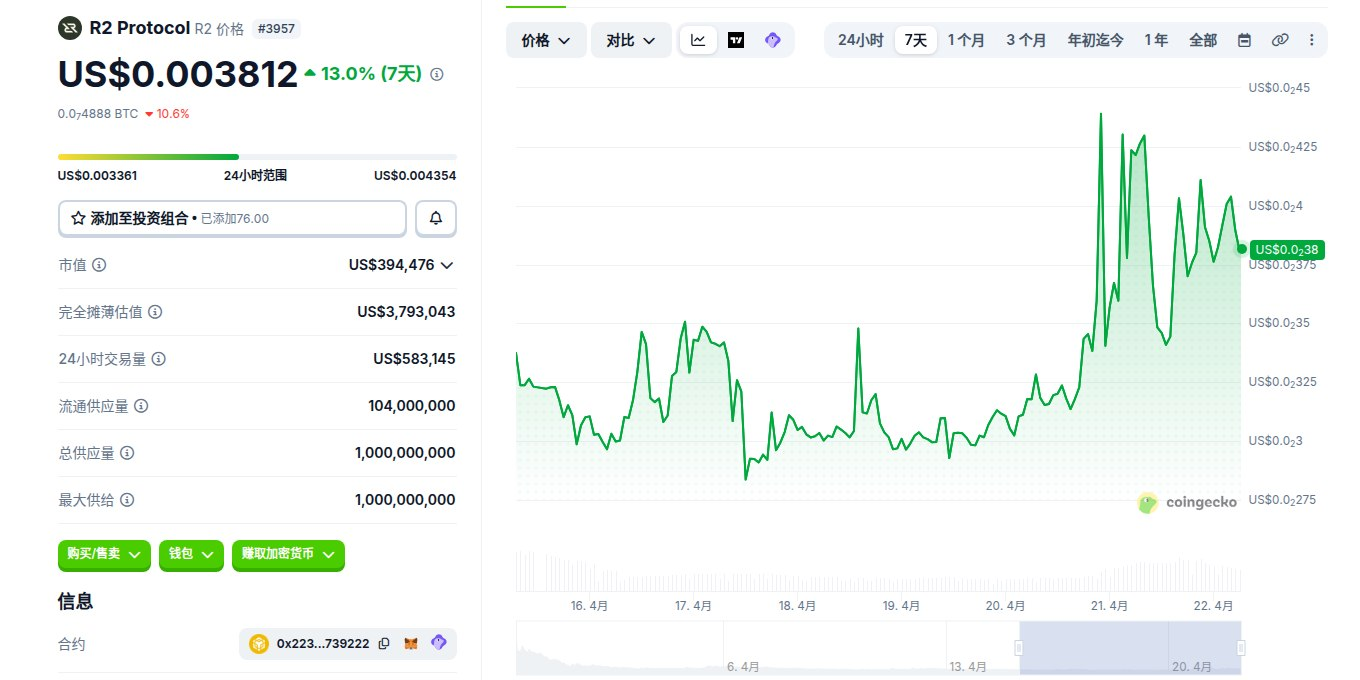Show info tooltip for 市值
The image size is (1360, 680).
[99, 265]
